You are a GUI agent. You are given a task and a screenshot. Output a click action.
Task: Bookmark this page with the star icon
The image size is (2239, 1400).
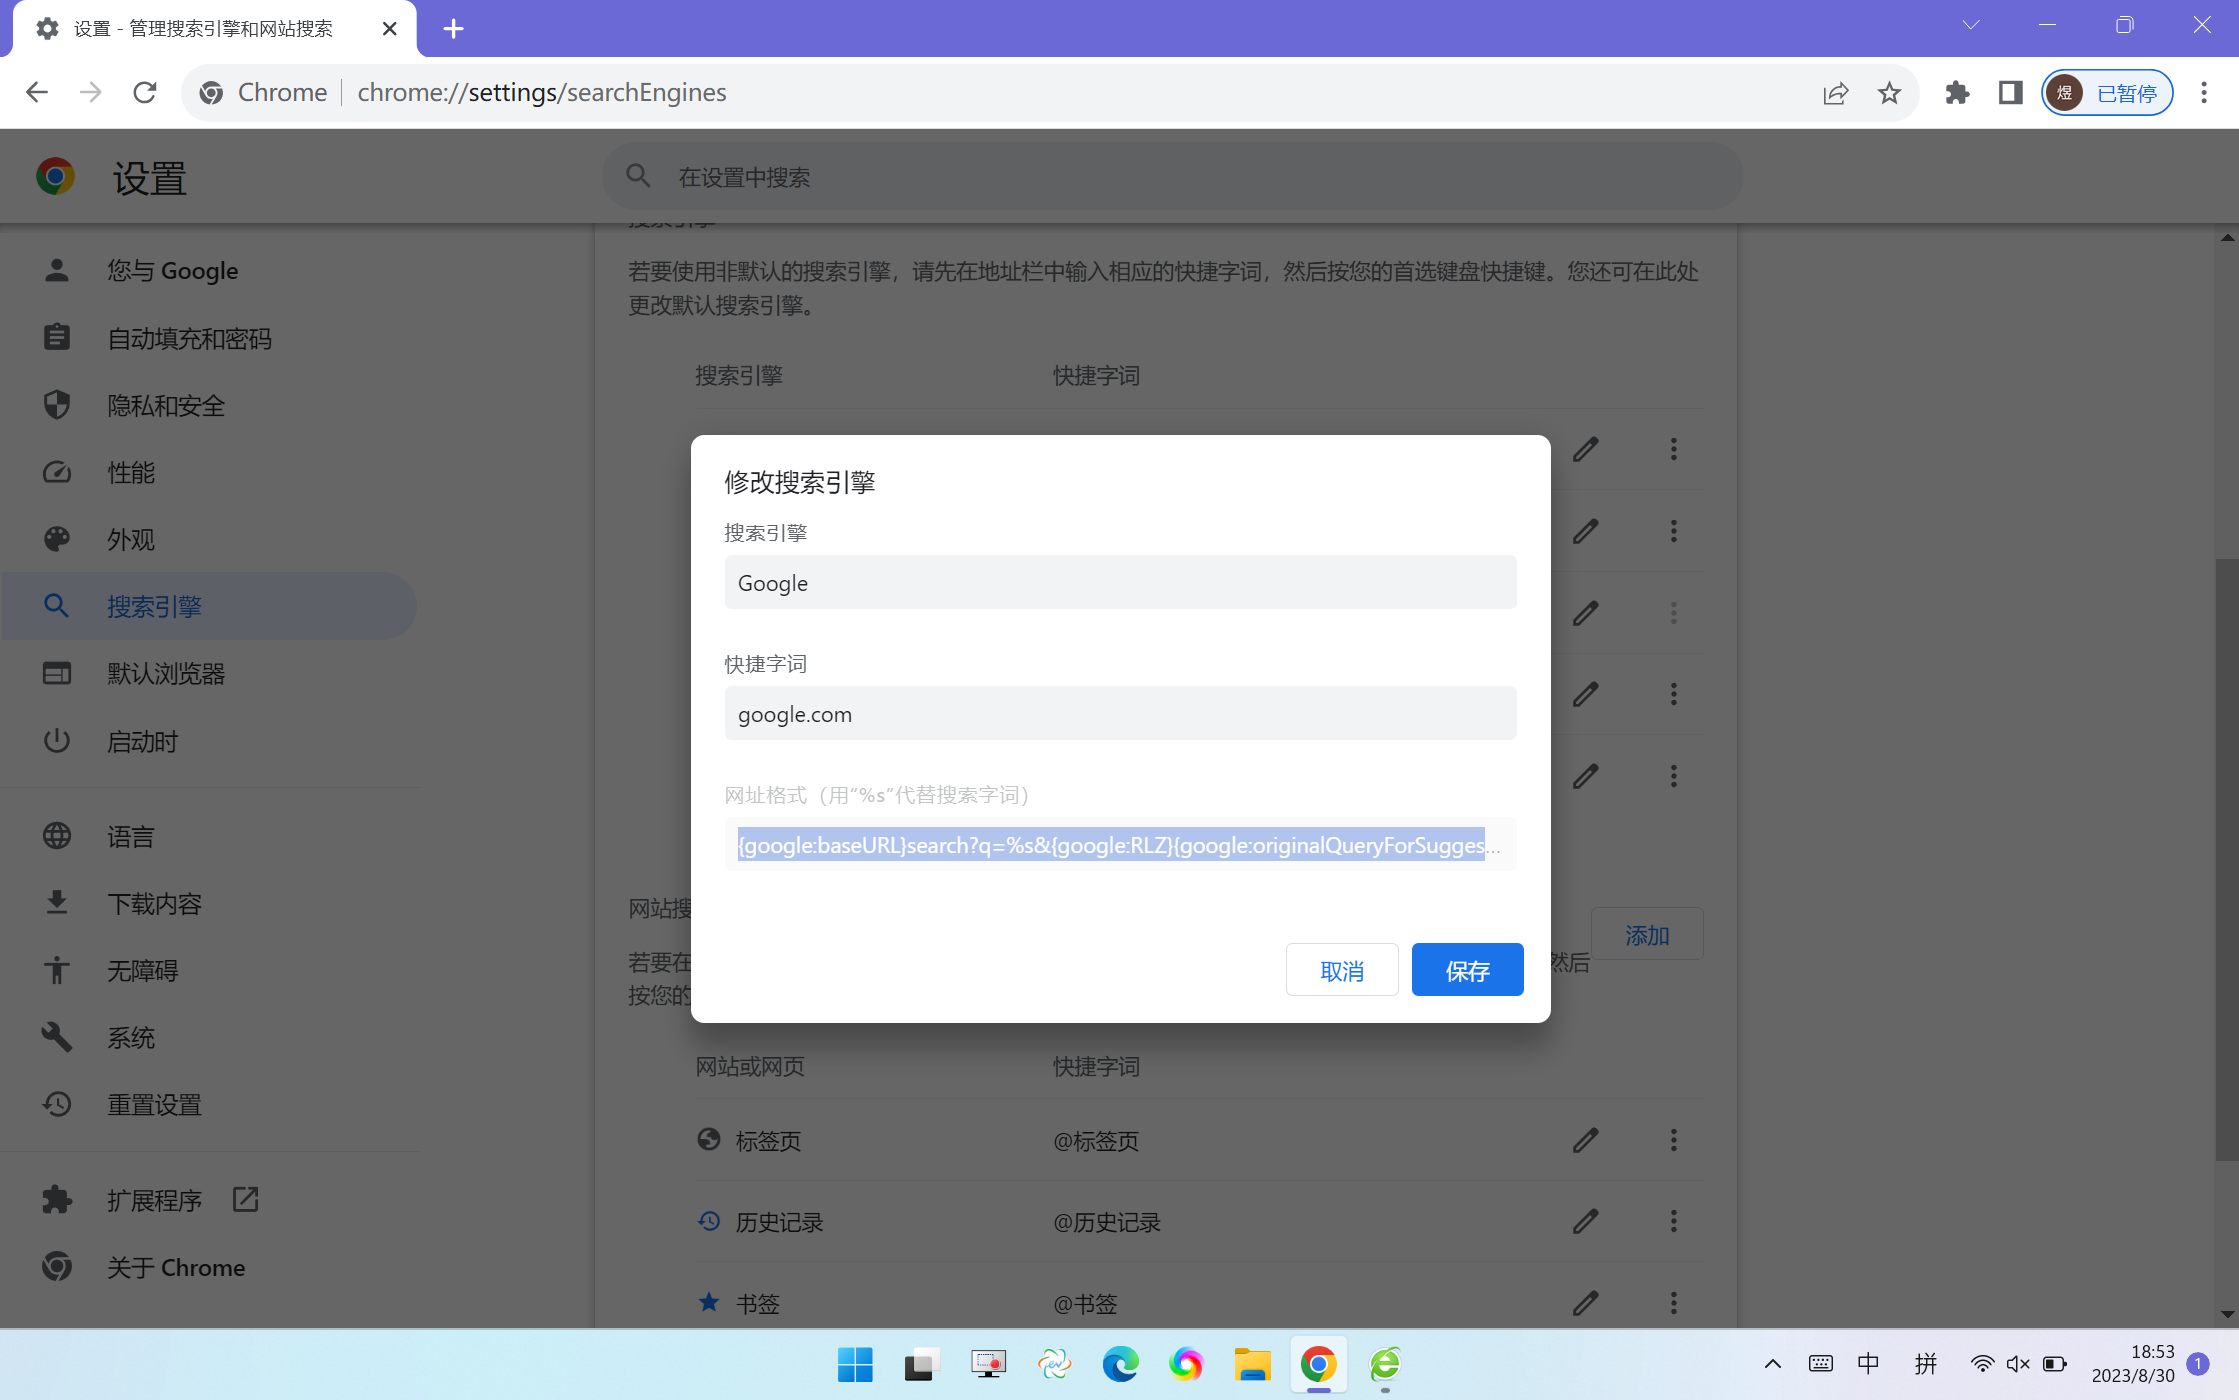[x=1889, y=93]
